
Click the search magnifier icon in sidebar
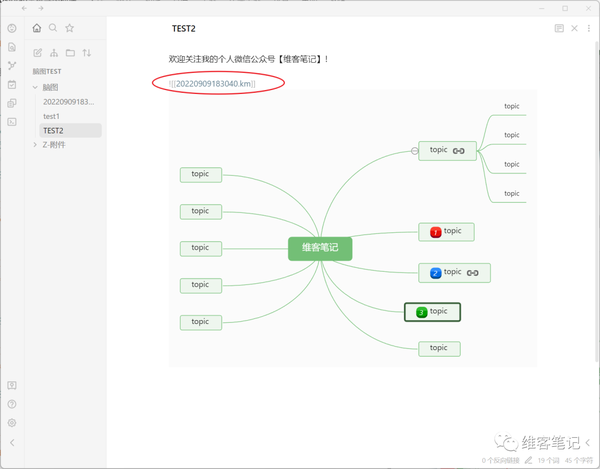(x=53, y=28)
